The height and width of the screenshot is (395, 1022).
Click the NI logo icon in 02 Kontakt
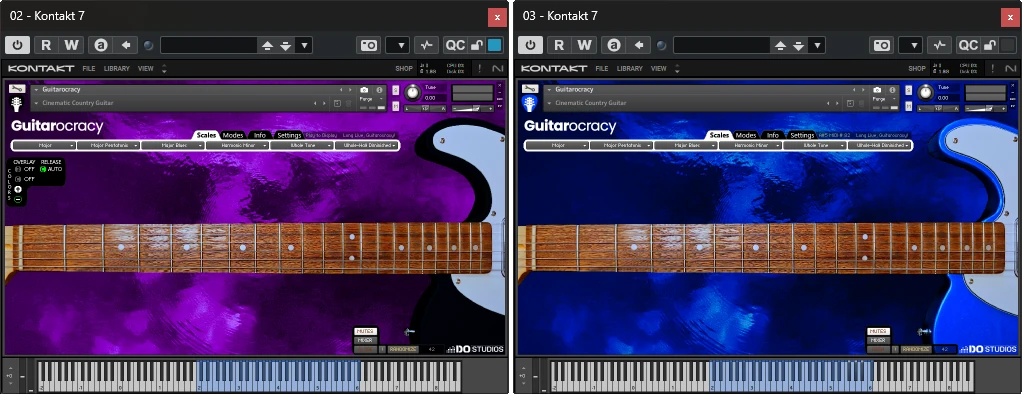(x=498, y=68)
